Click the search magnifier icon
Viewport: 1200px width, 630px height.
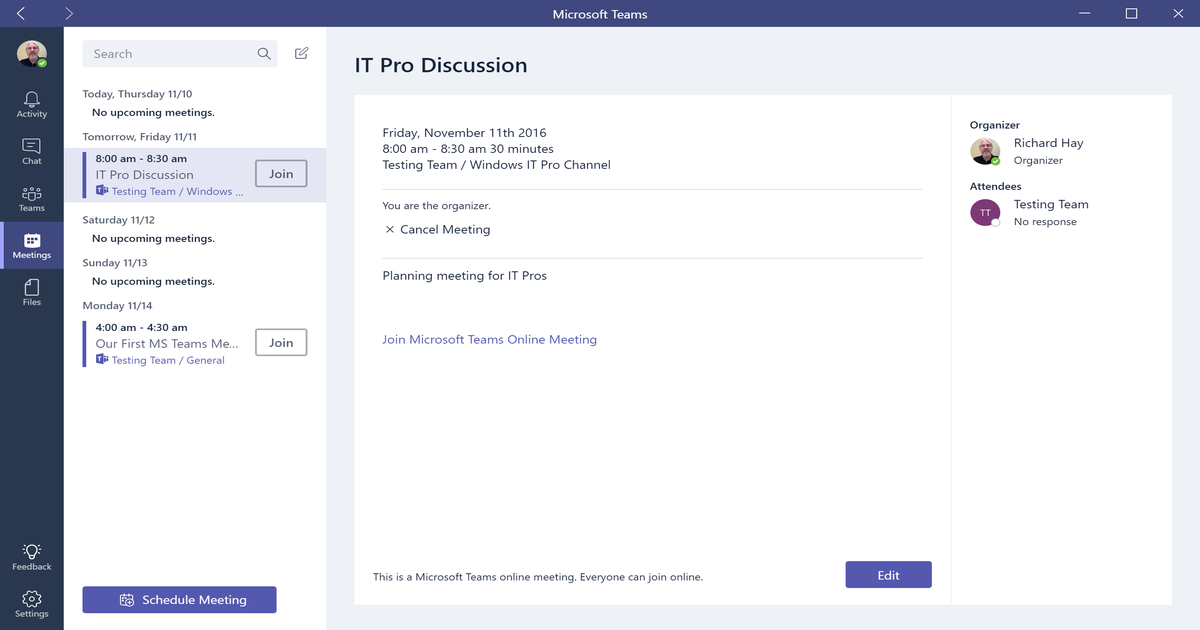click(264, 53)
